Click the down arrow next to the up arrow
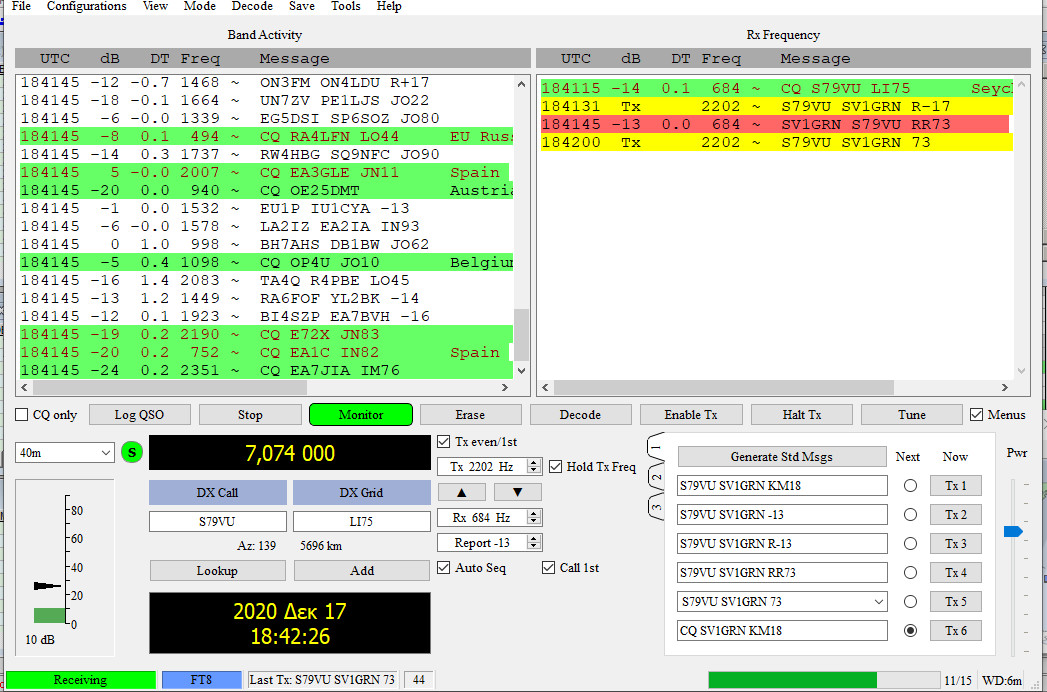The height and width of the screenshot is (692, 1047). 517,491
